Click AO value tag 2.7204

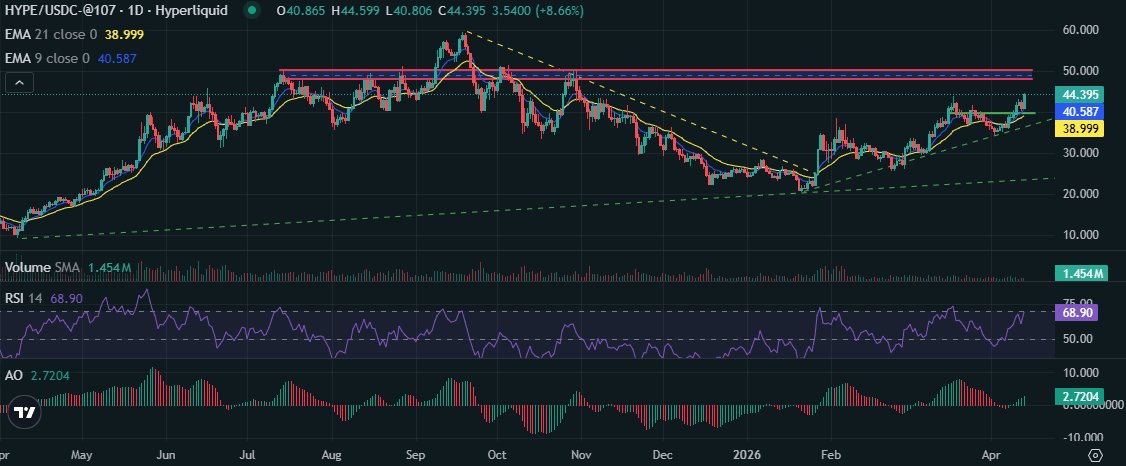pos(1081,396)
